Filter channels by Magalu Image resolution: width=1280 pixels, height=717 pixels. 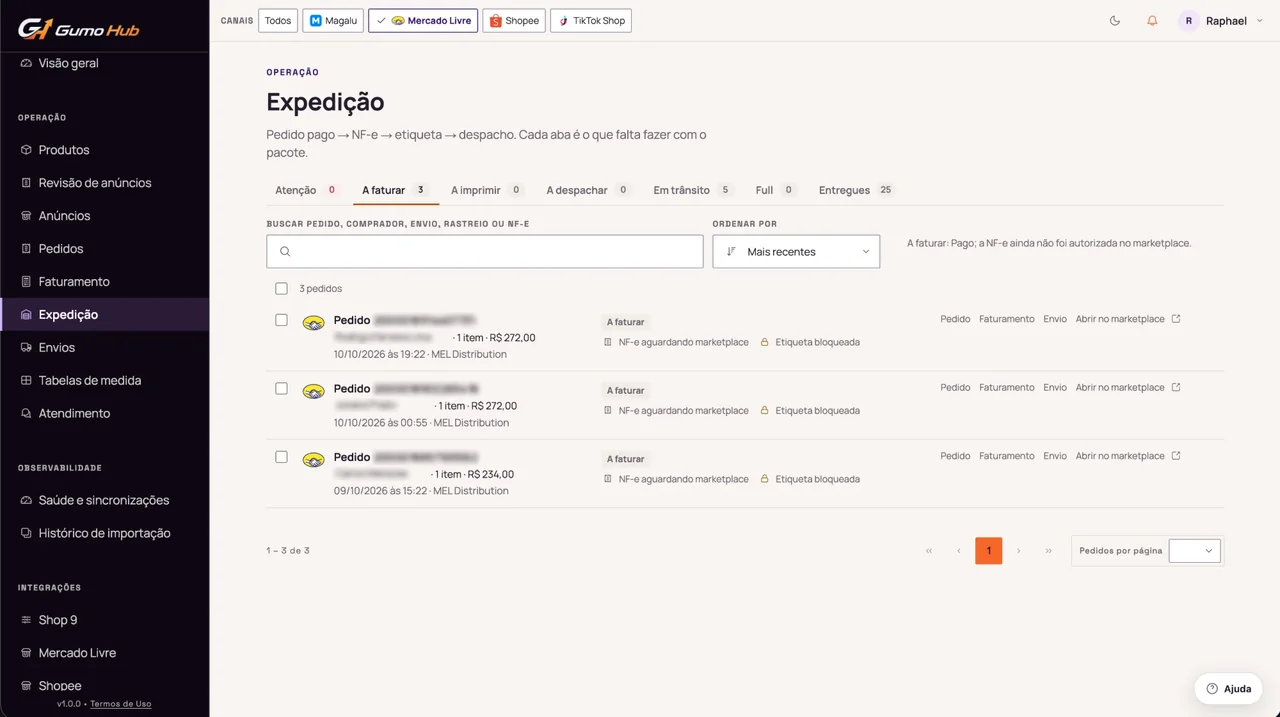tap(333, 21)
